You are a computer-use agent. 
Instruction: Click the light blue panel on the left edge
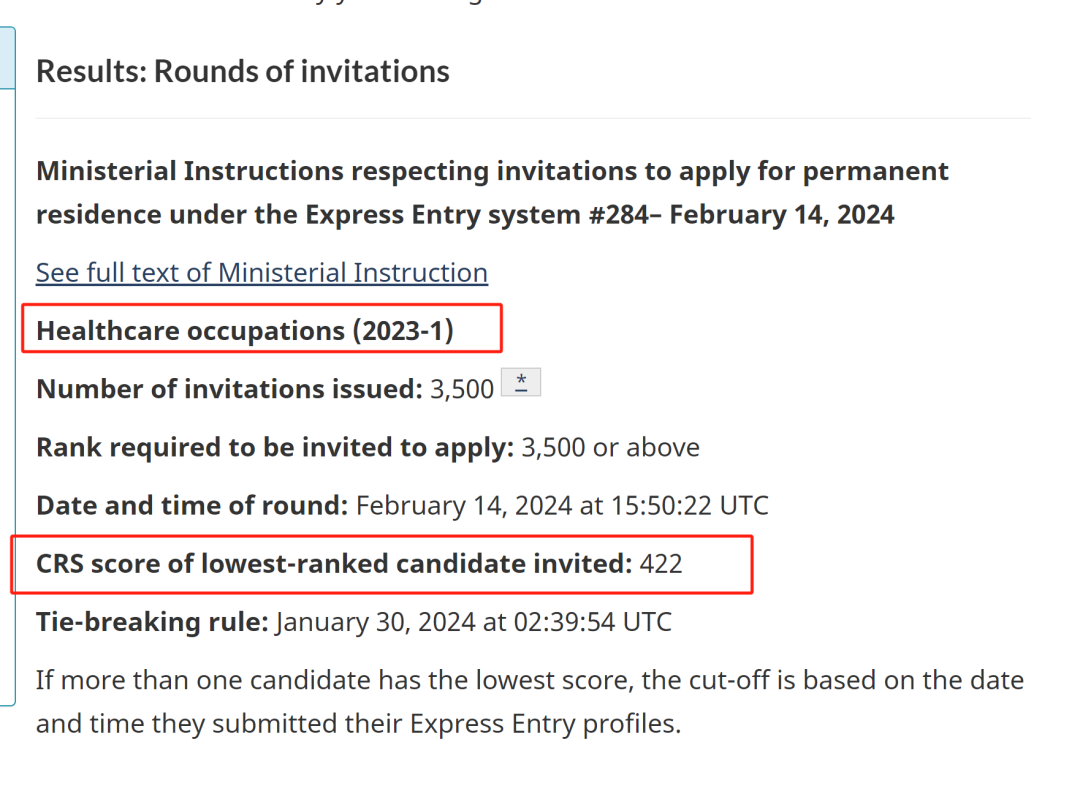coord(7,57)
